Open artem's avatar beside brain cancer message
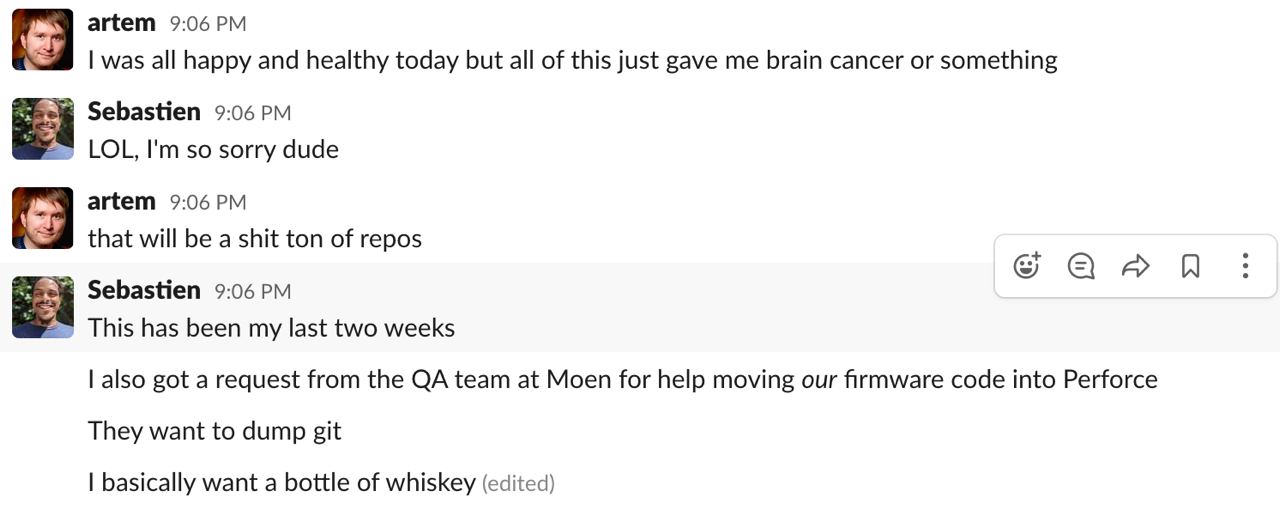 point(43,40)
